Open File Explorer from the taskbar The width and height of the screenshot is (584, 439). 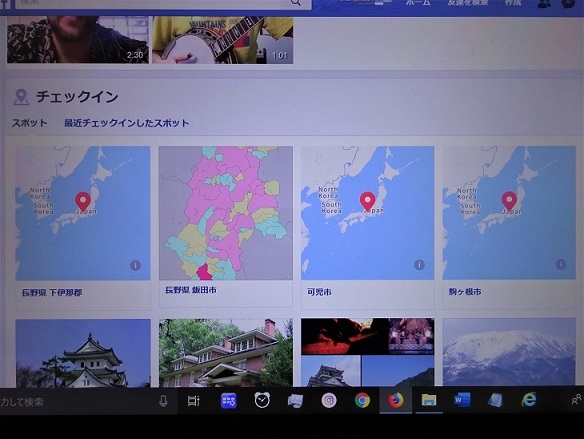[429, 401]
